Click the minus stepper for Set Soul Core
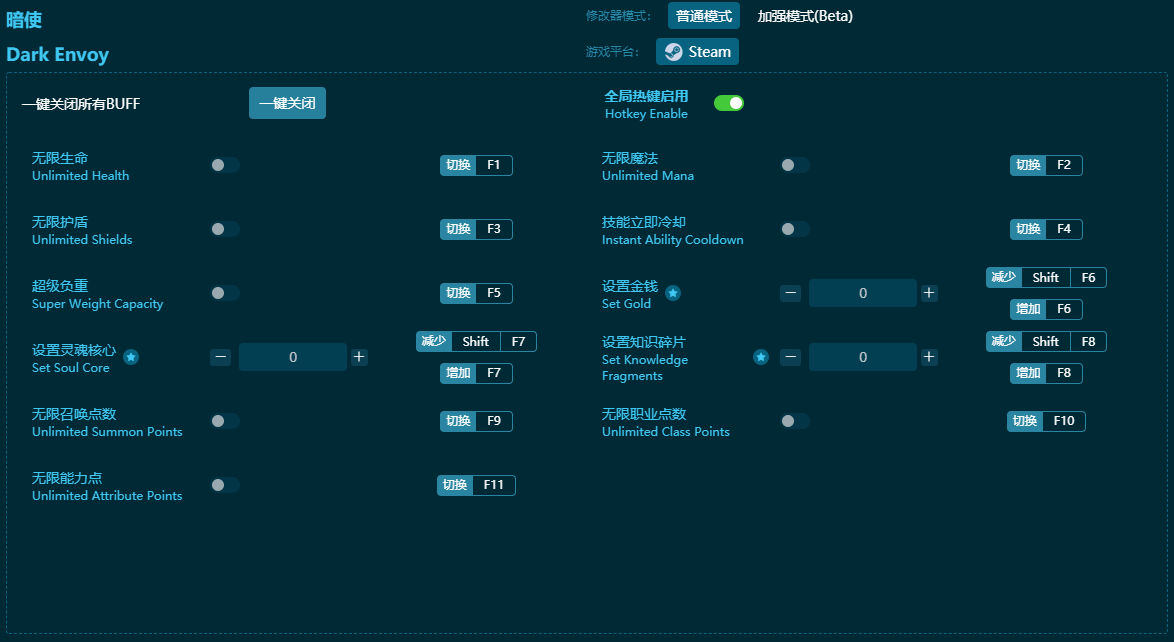Viewport: 1174px width, 642px height. click(220, 357)
